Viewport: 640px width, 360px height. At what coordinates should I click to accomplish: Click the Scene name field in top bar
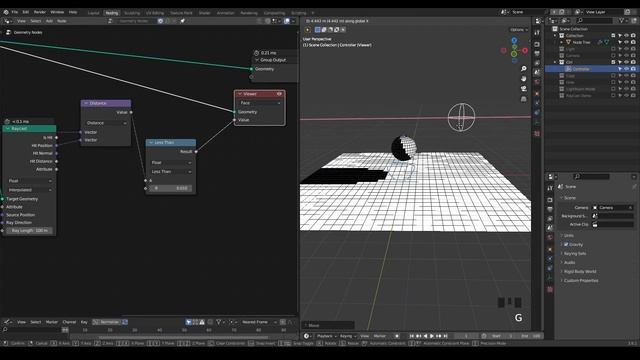pos(529,12)
